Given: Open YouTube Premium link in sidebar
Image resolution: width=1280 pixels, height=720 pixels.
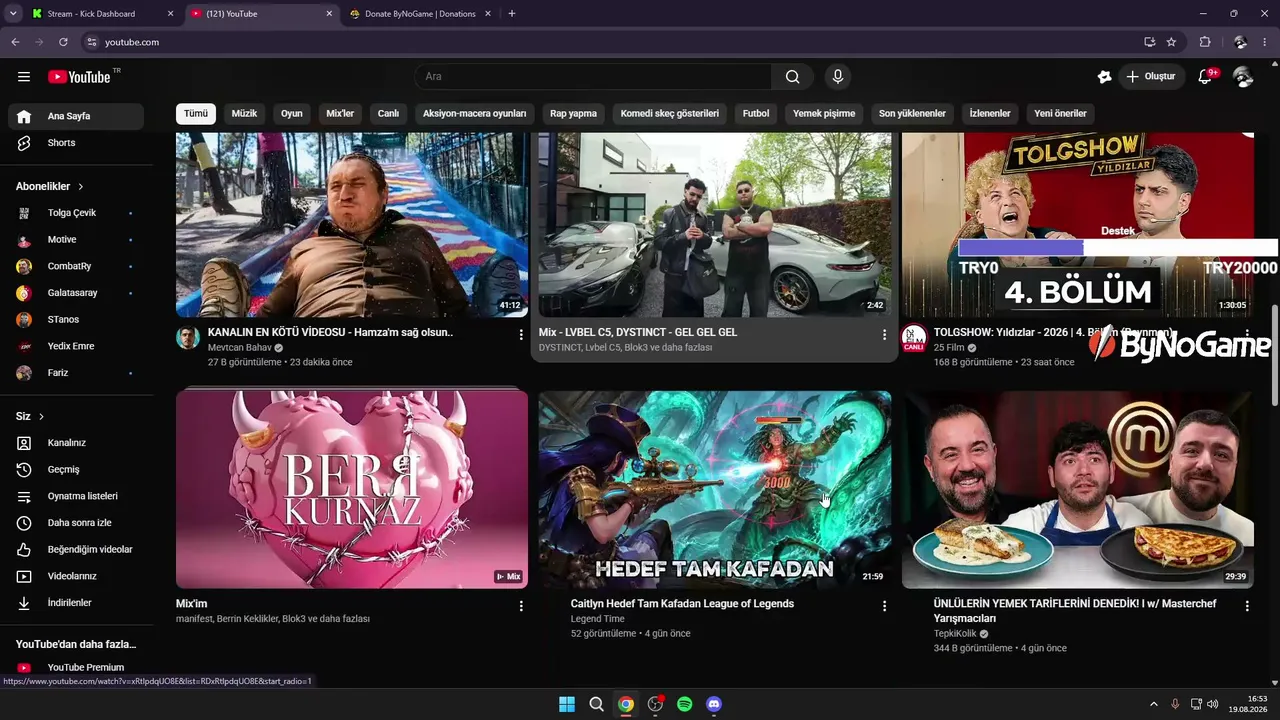Looking at the screenshot, I should [x=76, y=667].
